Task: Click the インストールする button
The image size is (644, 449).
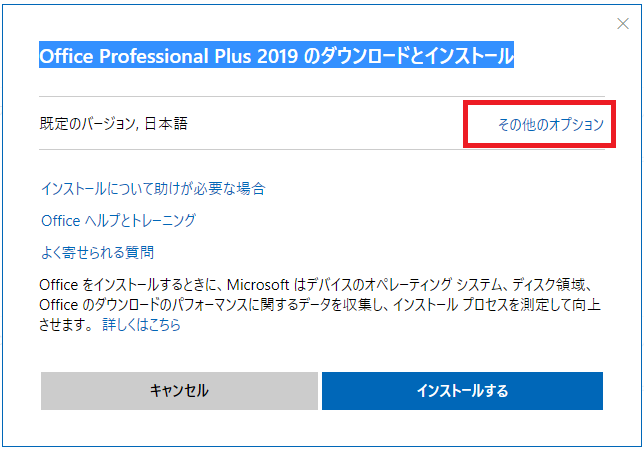Action: (462, 391)
